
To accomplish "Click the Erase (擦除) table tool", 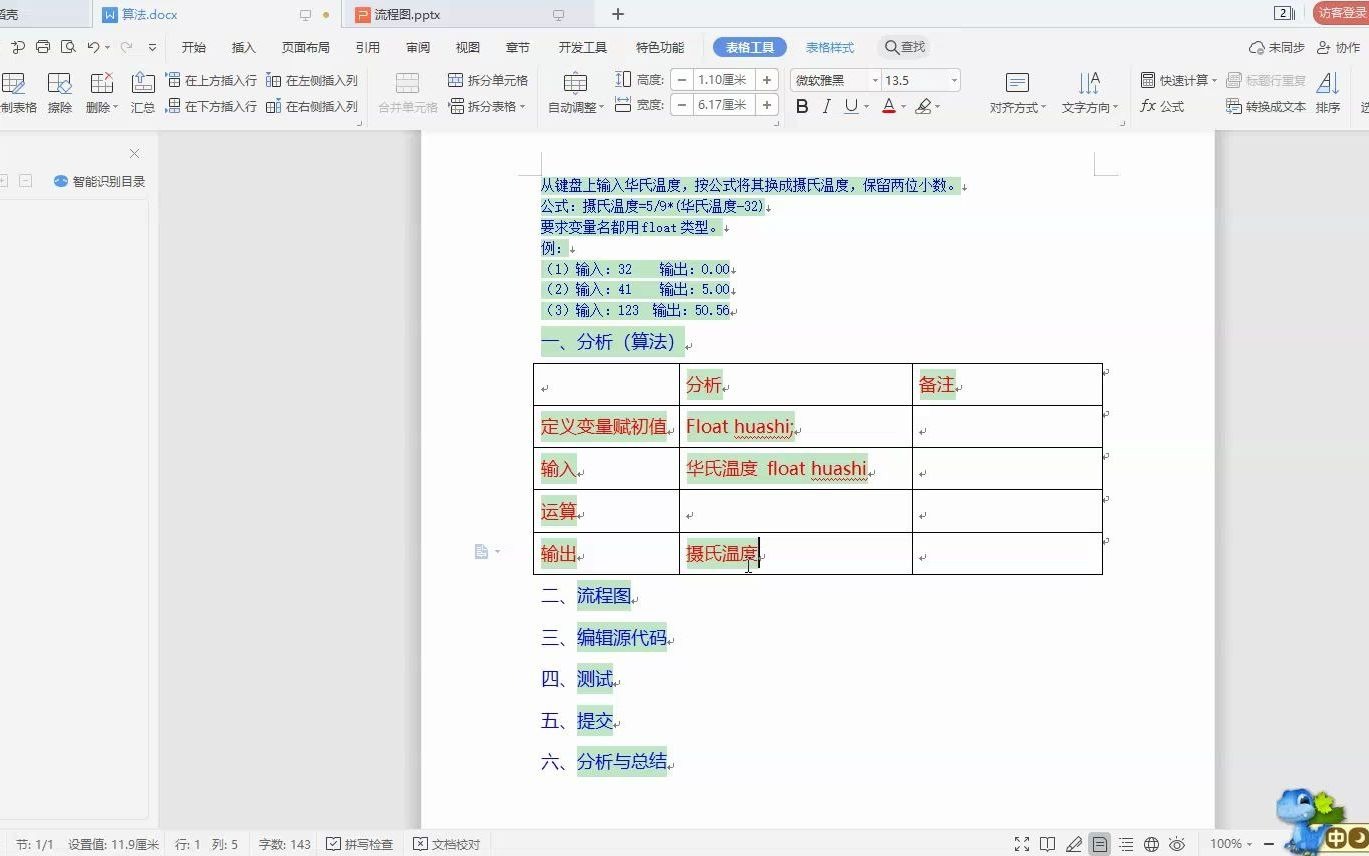I will coord(60,92).
